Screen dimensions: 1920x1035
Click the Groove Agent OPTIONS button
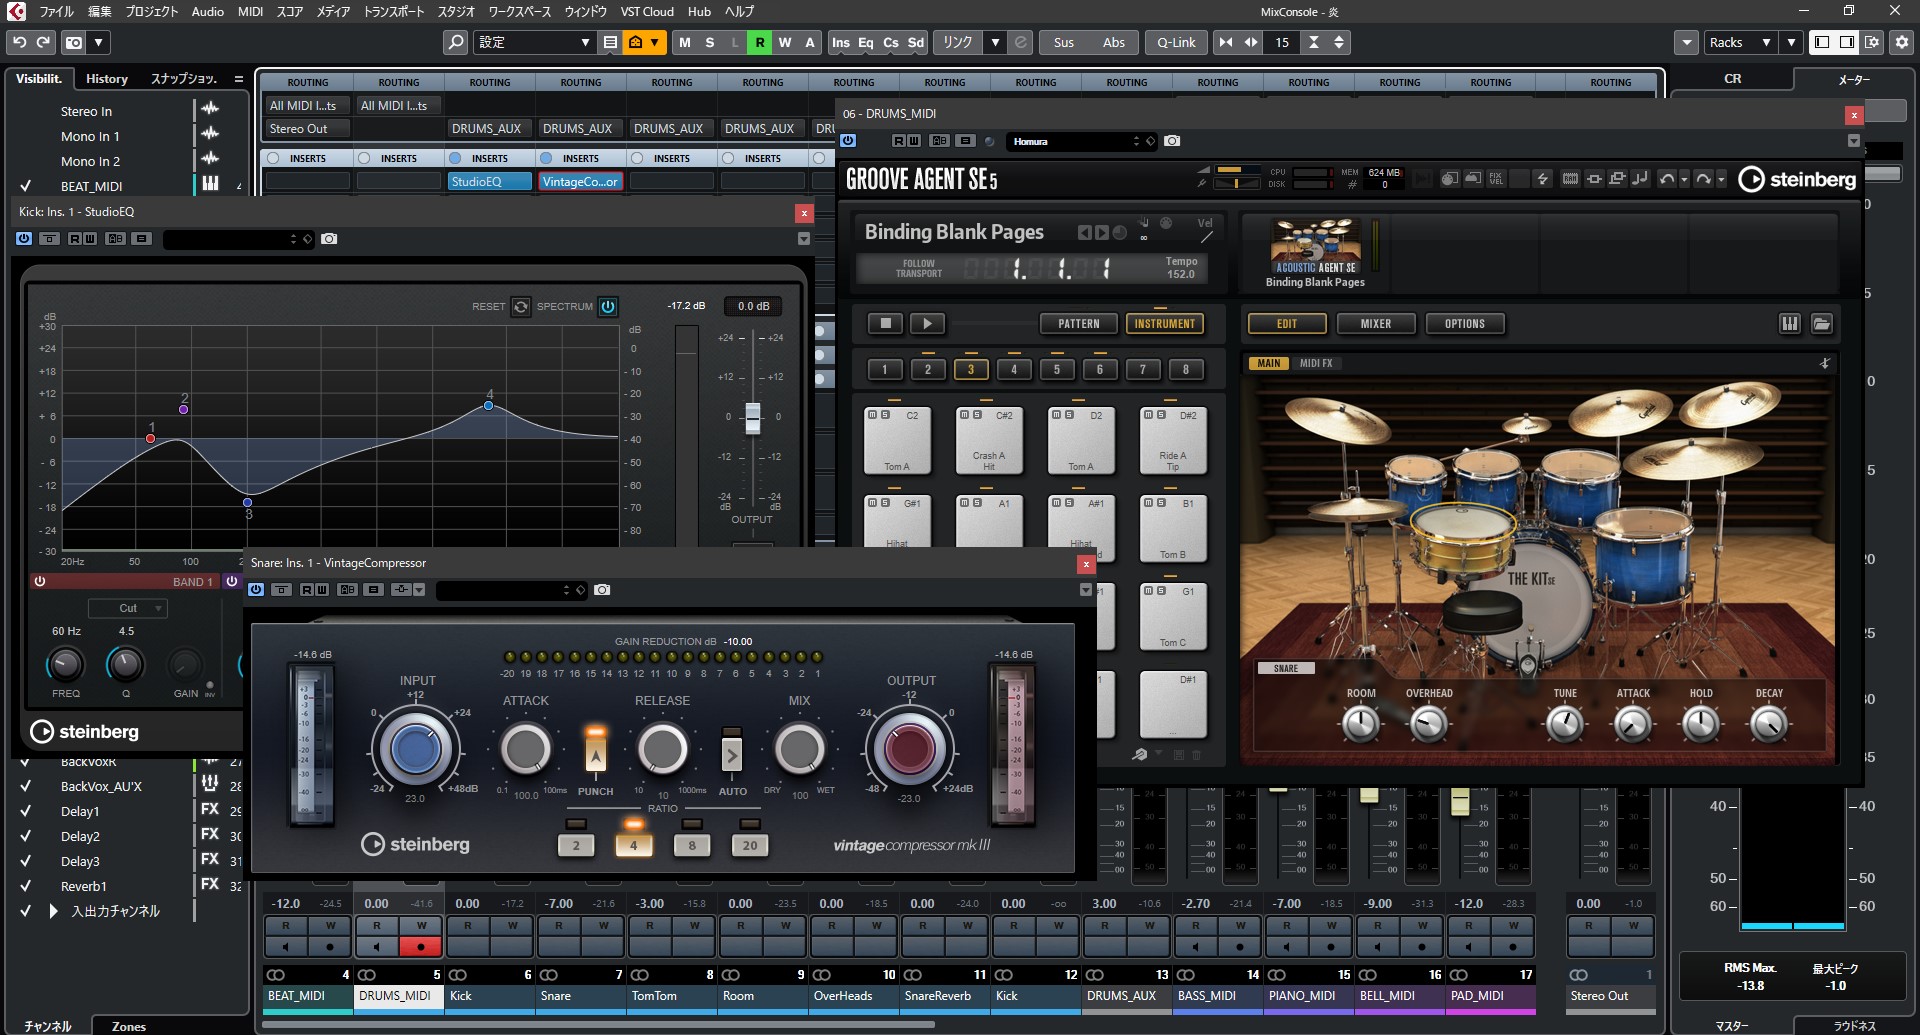click(1465, 323)
